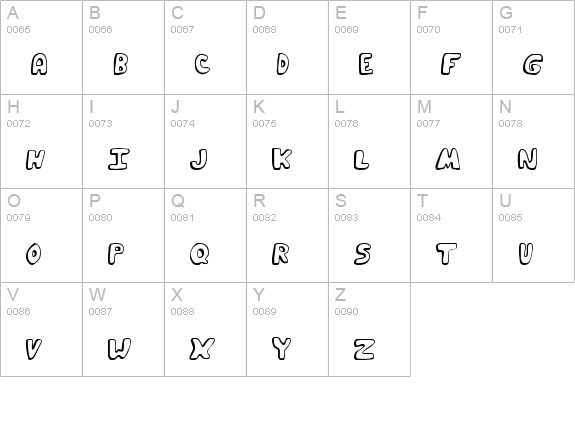
Task: Click the character code 0070
Action: point(428,29)
